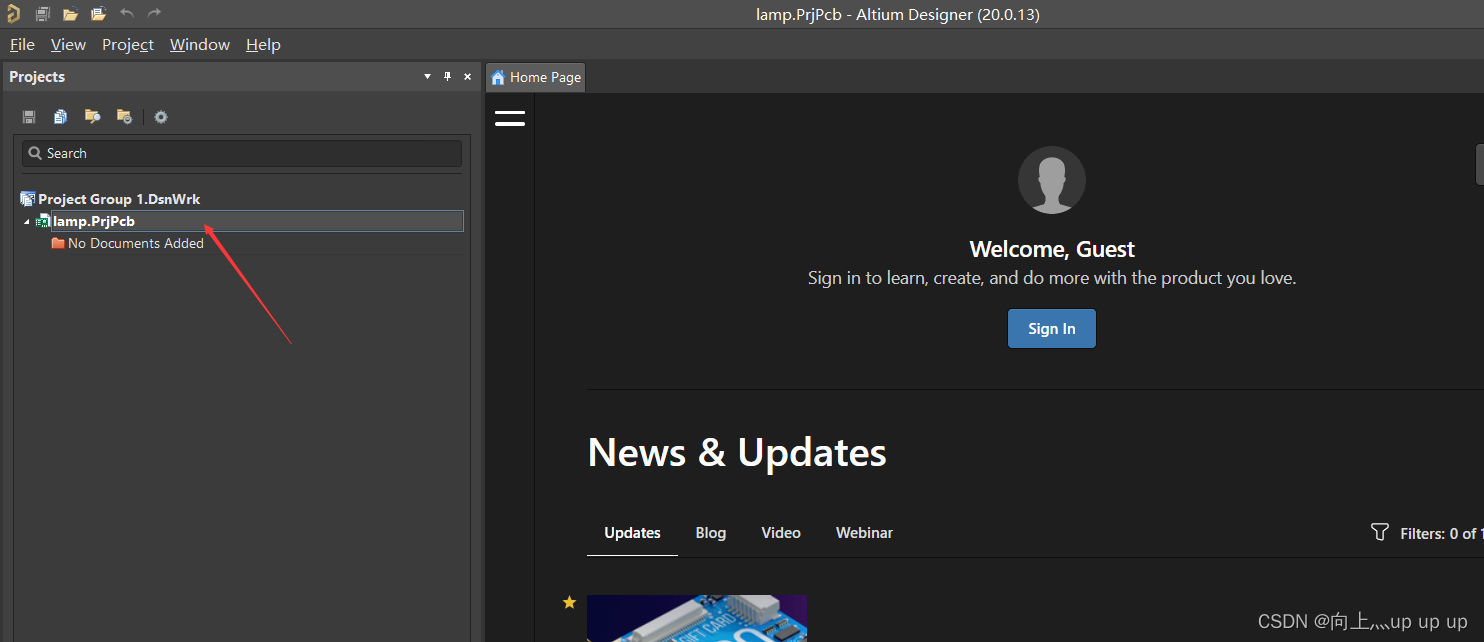Click the Projects panel title

37,77
